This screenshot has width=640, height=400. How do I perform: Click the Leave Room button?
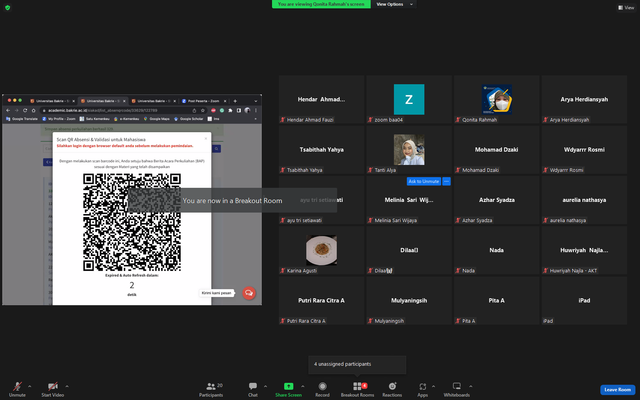coord(618,390)
